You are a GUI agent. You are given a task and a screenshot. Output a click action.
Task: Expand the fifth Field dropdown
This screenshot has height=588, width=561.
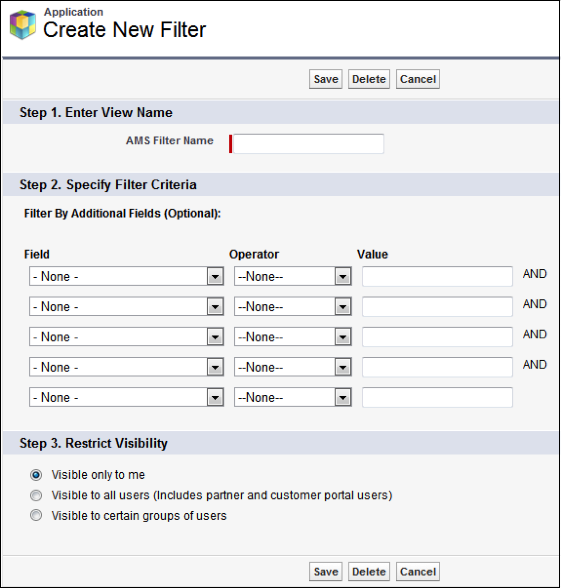click(126, 397)
